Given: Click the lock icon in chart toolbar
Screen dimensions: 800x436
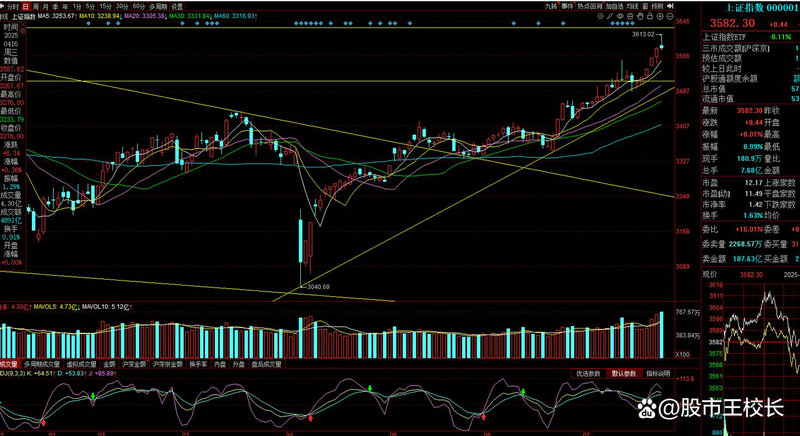Looking at the screenshot, I should click(x=647, y=16).
